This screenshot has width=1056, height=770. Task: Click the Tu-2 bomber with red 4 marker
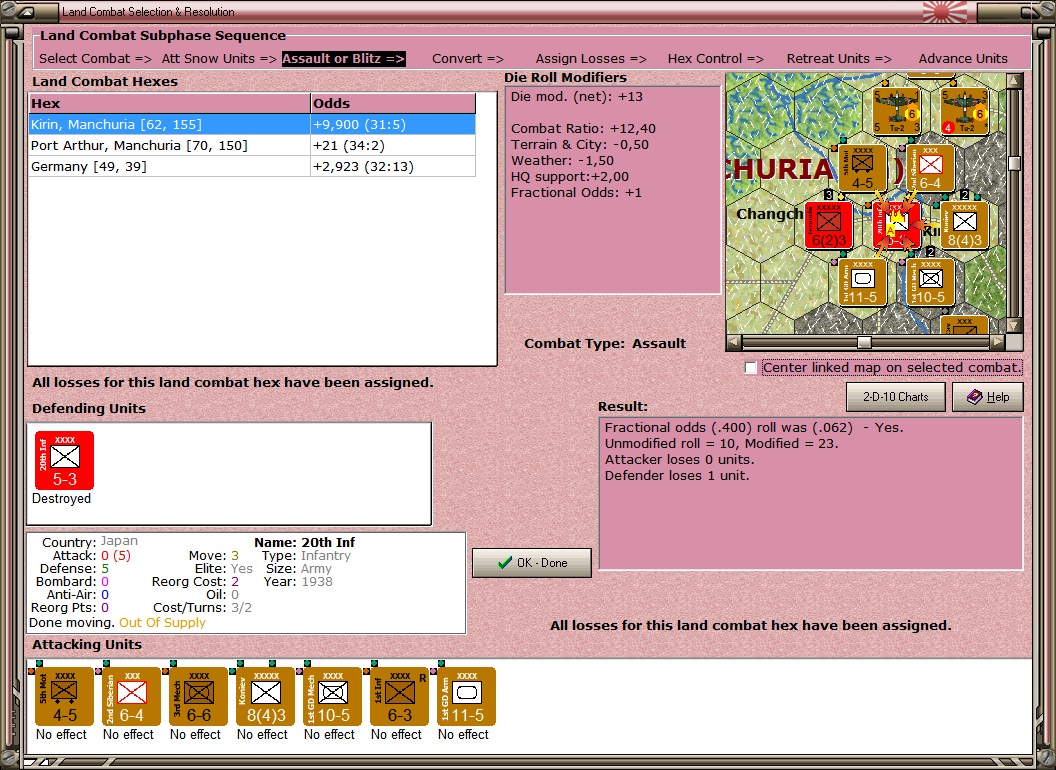point(964,110)
